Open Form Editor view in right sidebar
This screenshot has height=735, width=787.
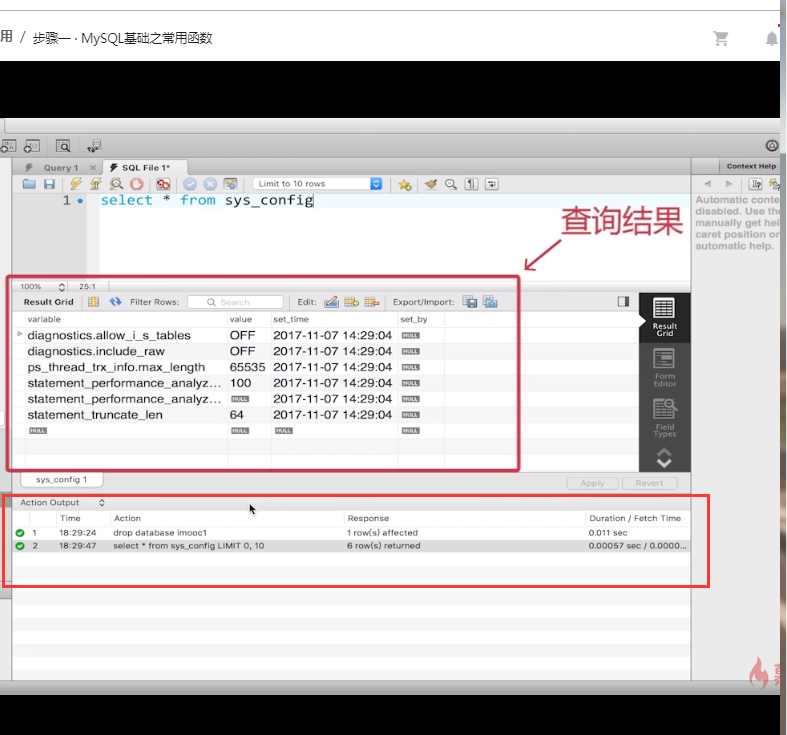pos(664,369)
